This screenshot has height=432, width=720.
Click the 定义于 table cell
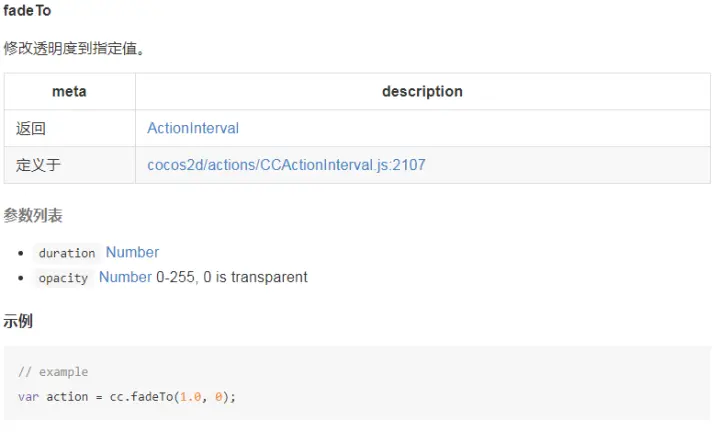coord(38,165)
